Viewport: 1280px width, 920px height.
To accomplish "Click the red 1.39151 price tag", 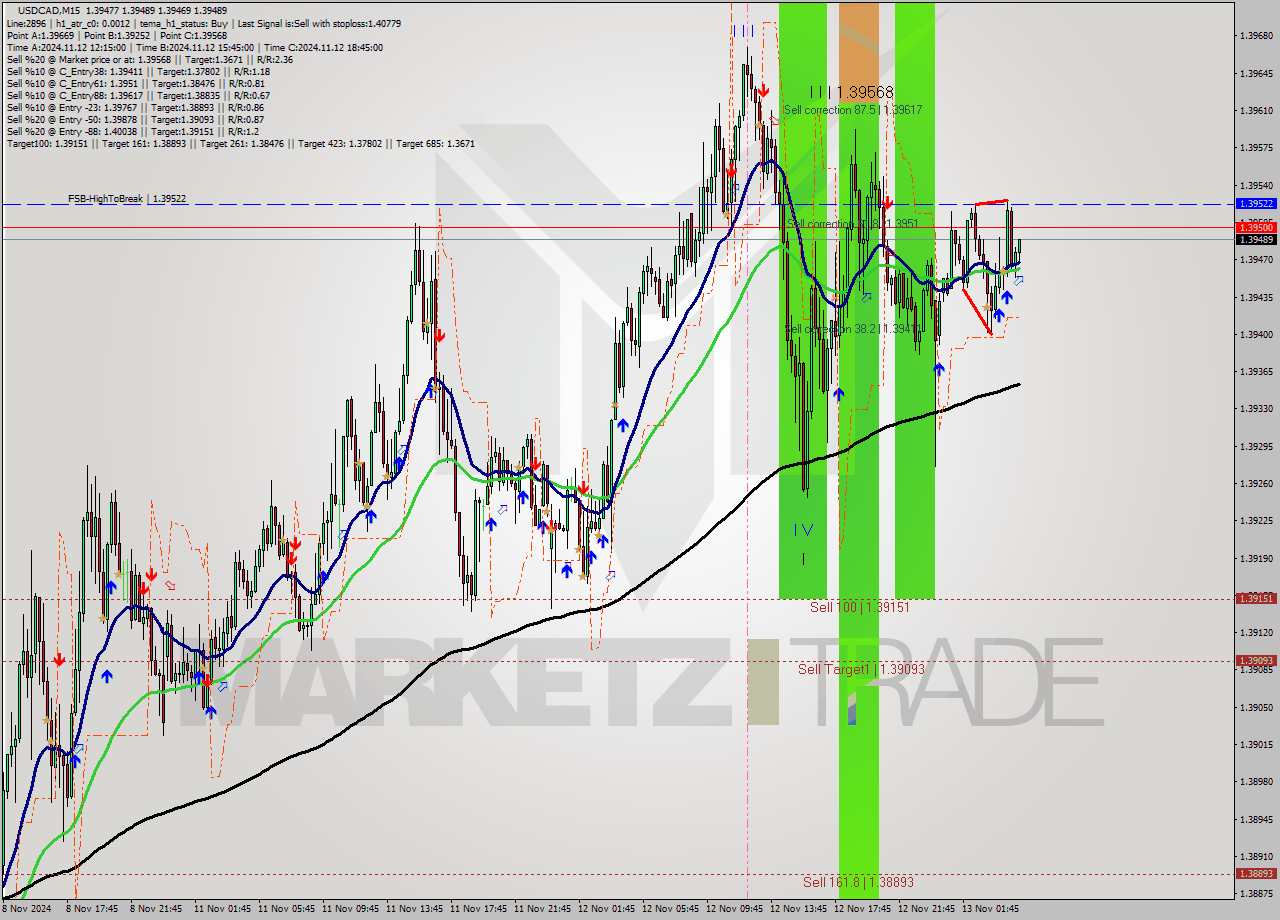I will coord(1256,598).
